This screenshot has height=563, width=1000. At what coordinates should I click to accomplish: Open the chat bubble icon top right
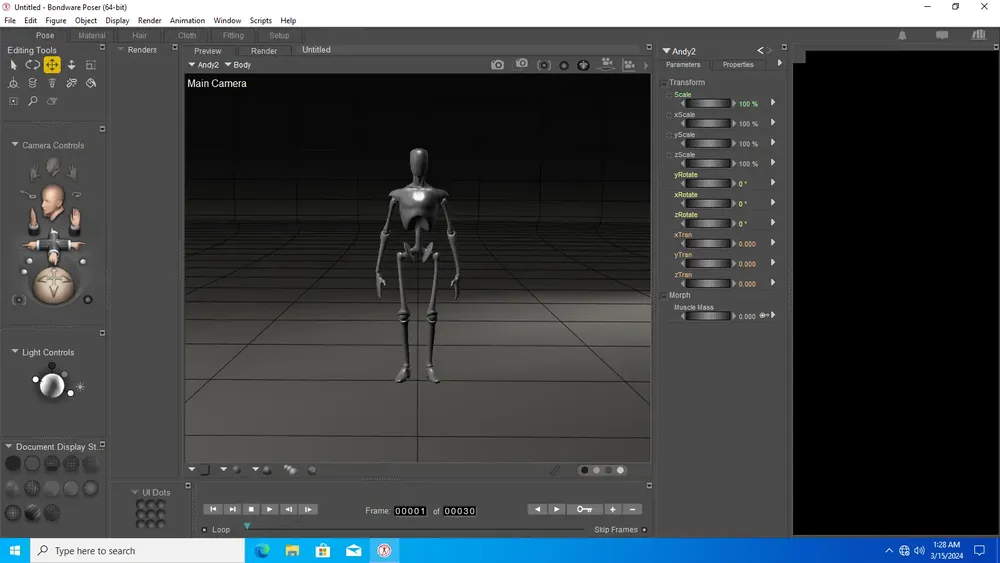point(942,36)
